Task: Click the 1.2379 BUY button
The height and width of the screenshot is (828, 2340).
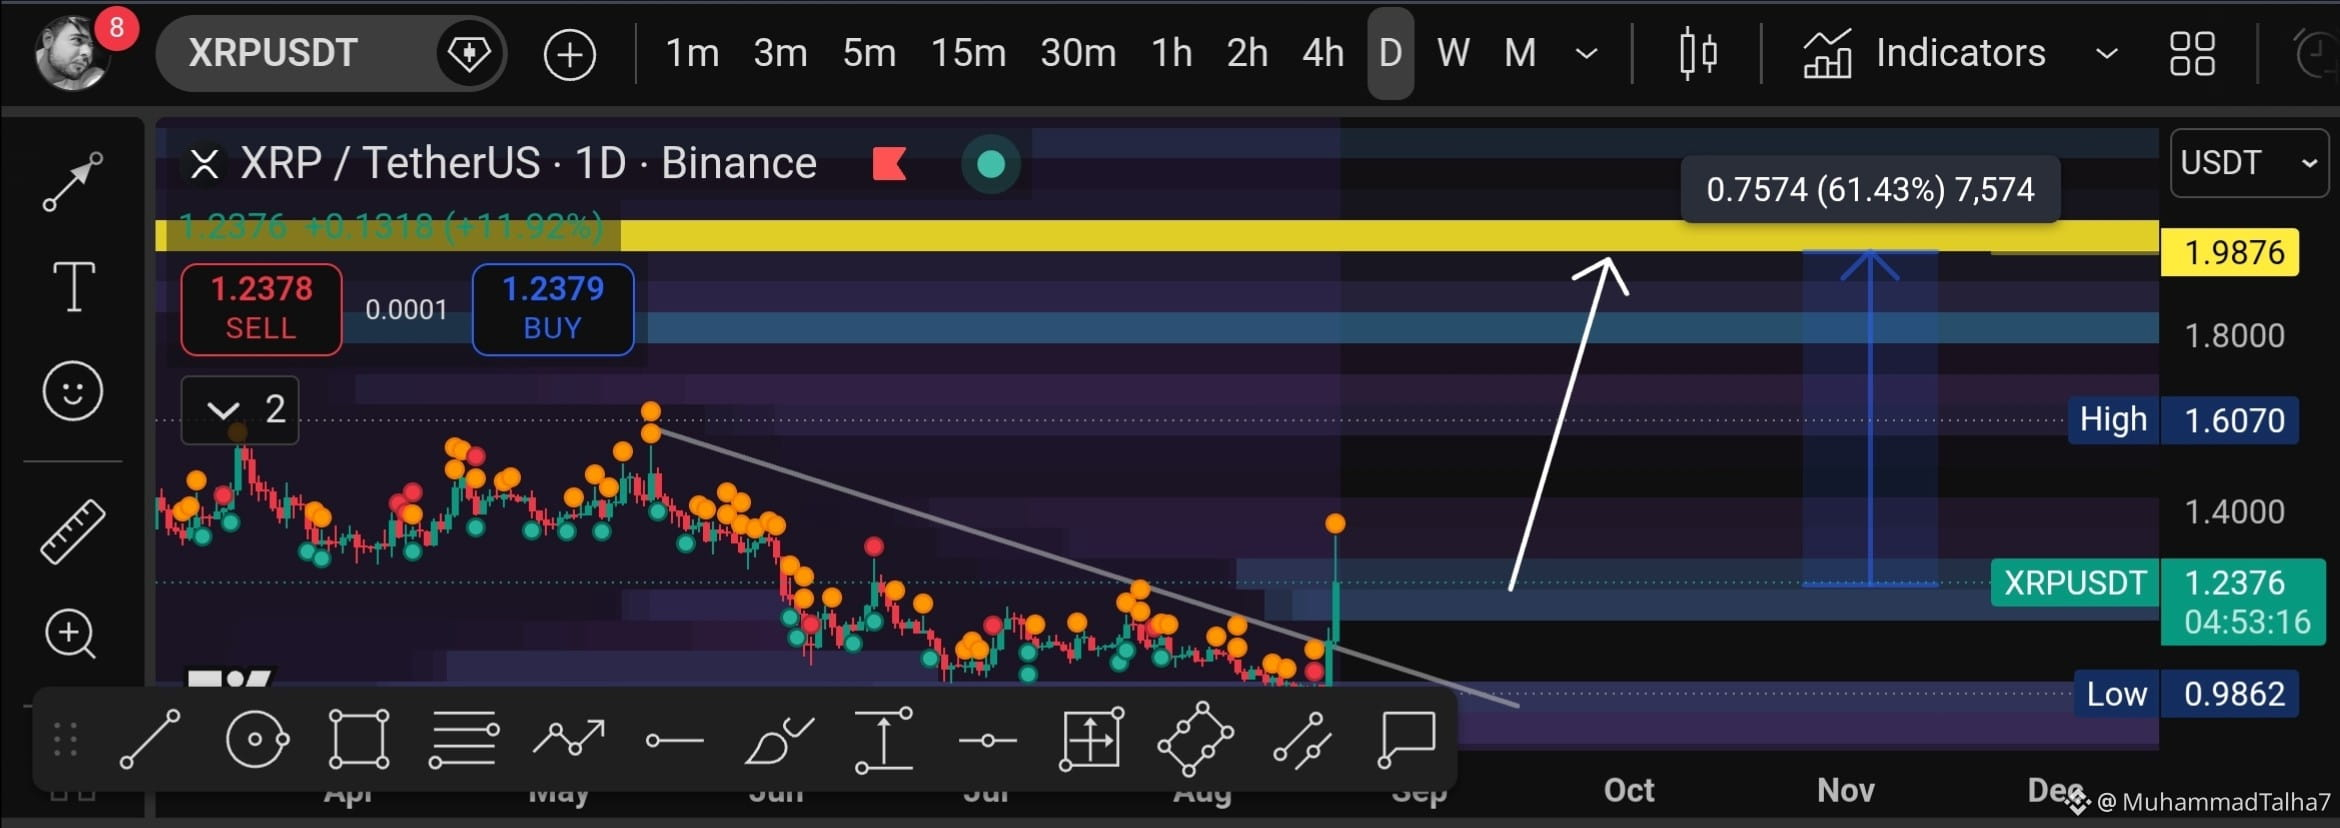Action: coord(553,309)
